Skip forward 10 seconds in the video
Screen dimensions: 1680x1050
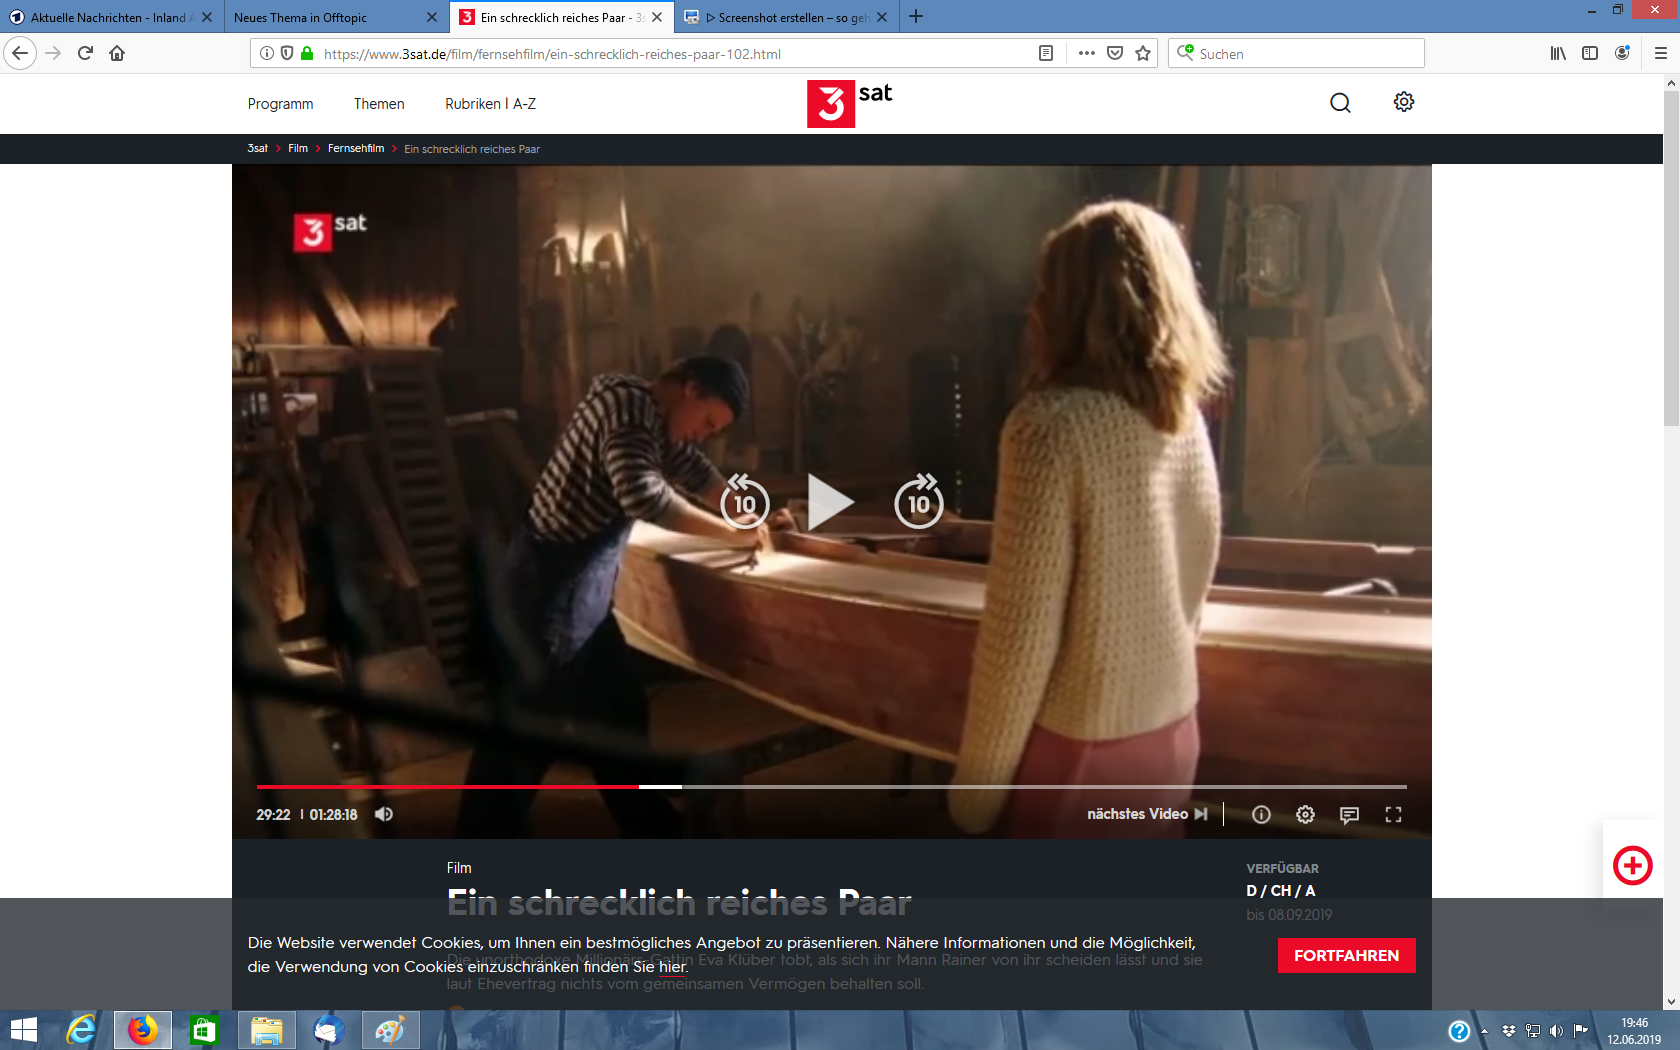coord(918,502)
